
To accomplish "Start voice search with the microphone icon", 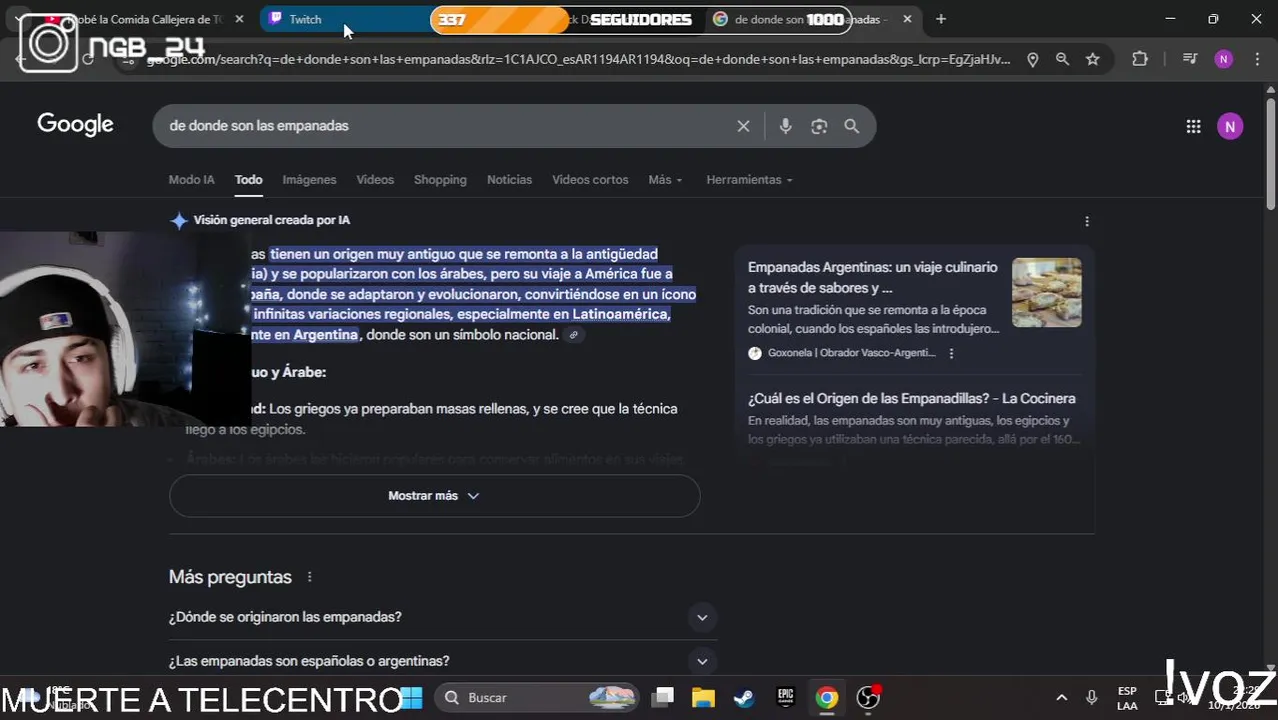I will click(785, 126).
